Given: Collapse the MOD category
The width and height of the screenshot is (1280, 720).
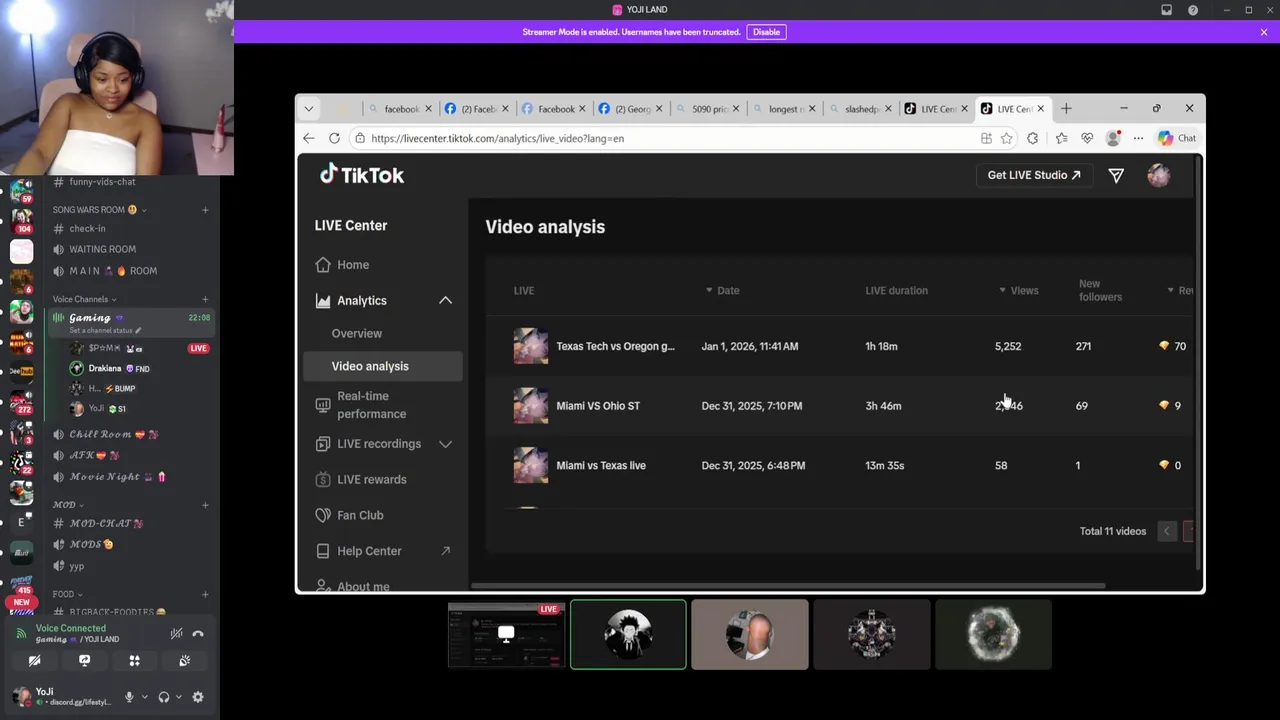Looking at the screenshot, I should [68, 505].
